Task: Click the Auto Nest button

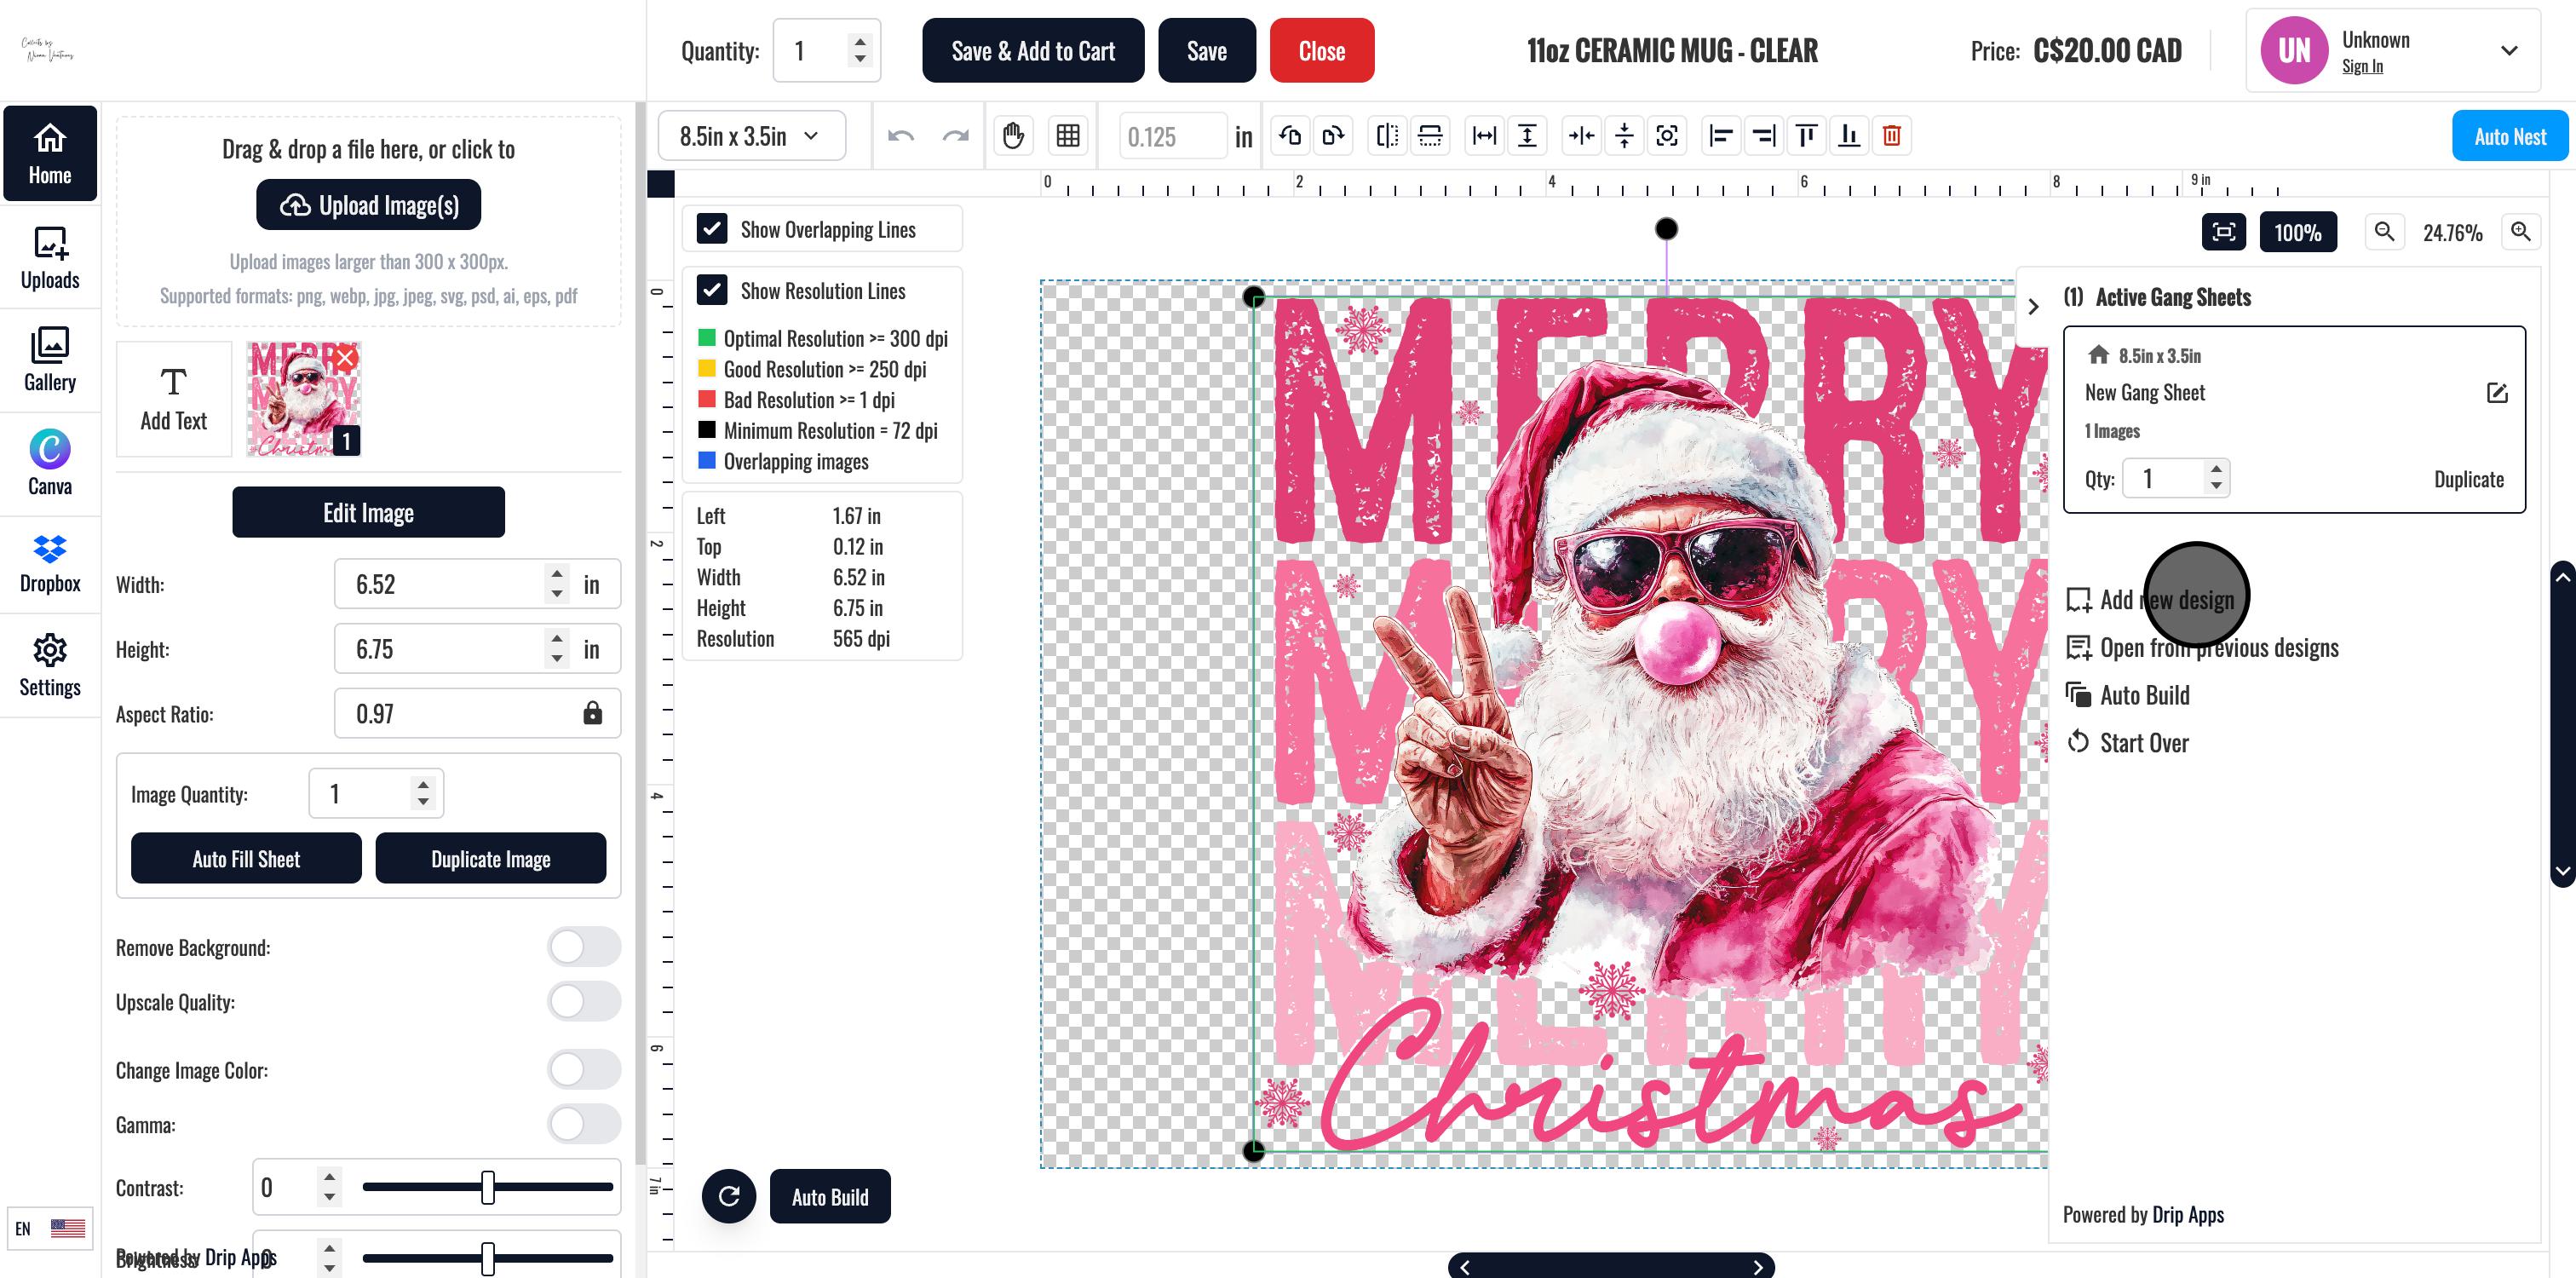Action: coord(2509,136)
